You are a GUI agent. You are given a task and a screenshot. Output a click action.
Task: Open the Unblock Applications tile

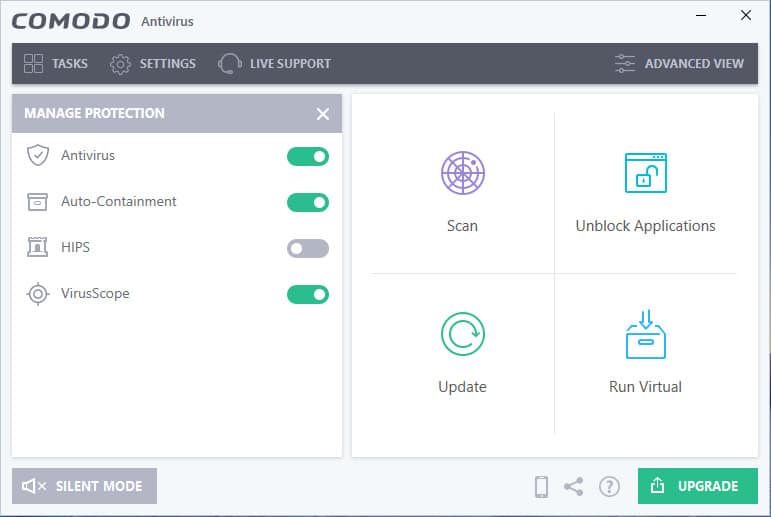point(645,192)
